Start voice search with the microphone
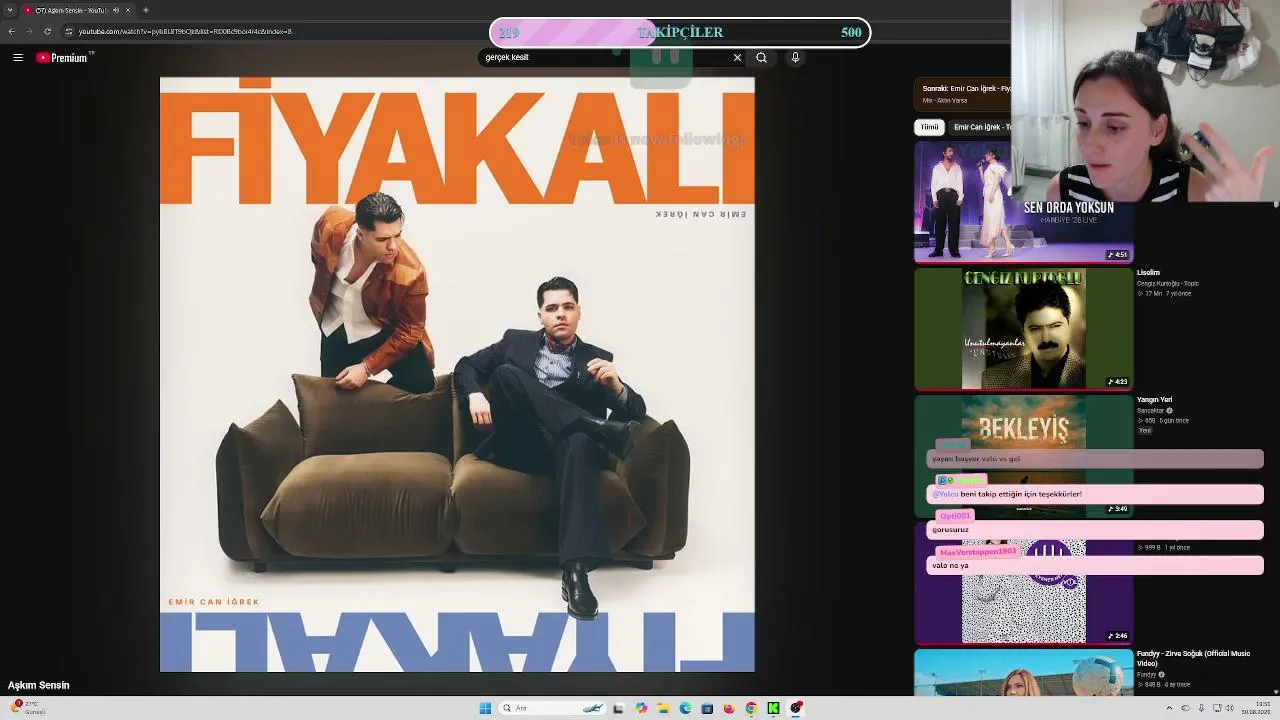The width and height of the screenshot is (1280, 720). pos(795,57)
